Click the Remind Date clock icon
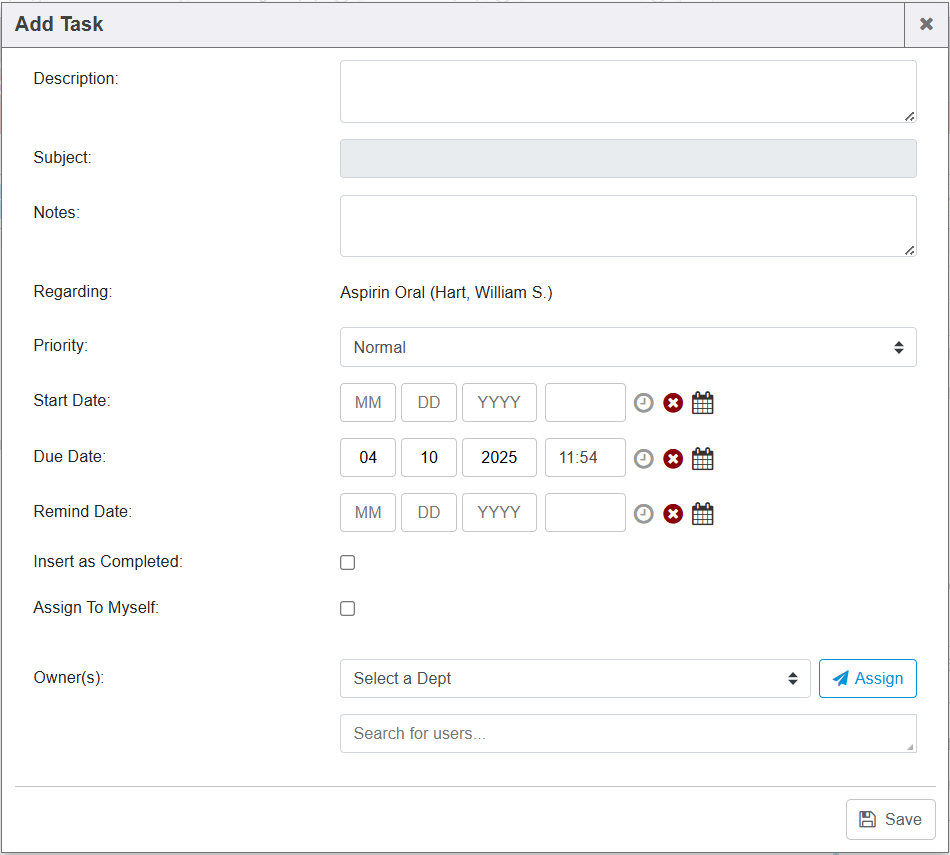This screenshot has width=950, height=855. (644, 513)
